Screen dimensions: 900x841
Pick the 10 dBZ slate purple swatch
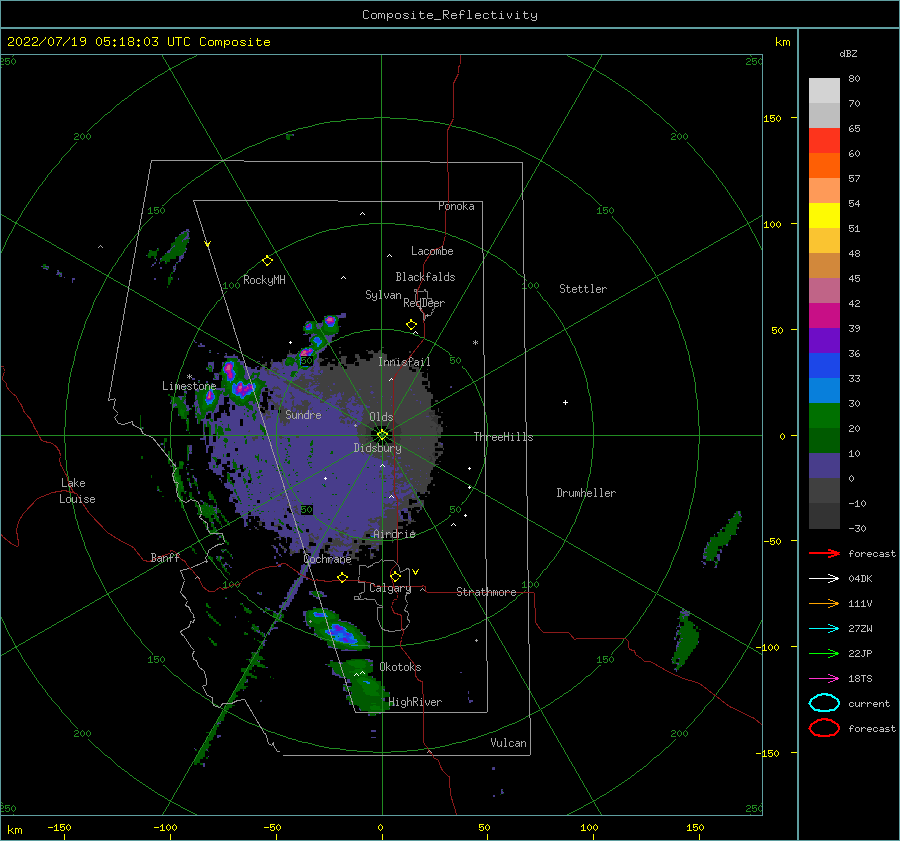(824, 466)
